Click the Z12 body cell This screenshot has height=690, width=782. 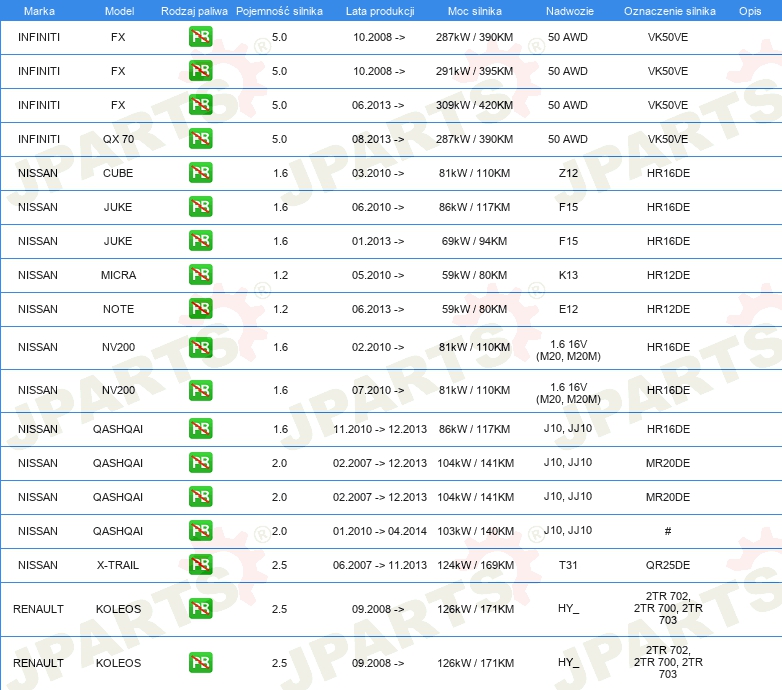click(568, 173)
